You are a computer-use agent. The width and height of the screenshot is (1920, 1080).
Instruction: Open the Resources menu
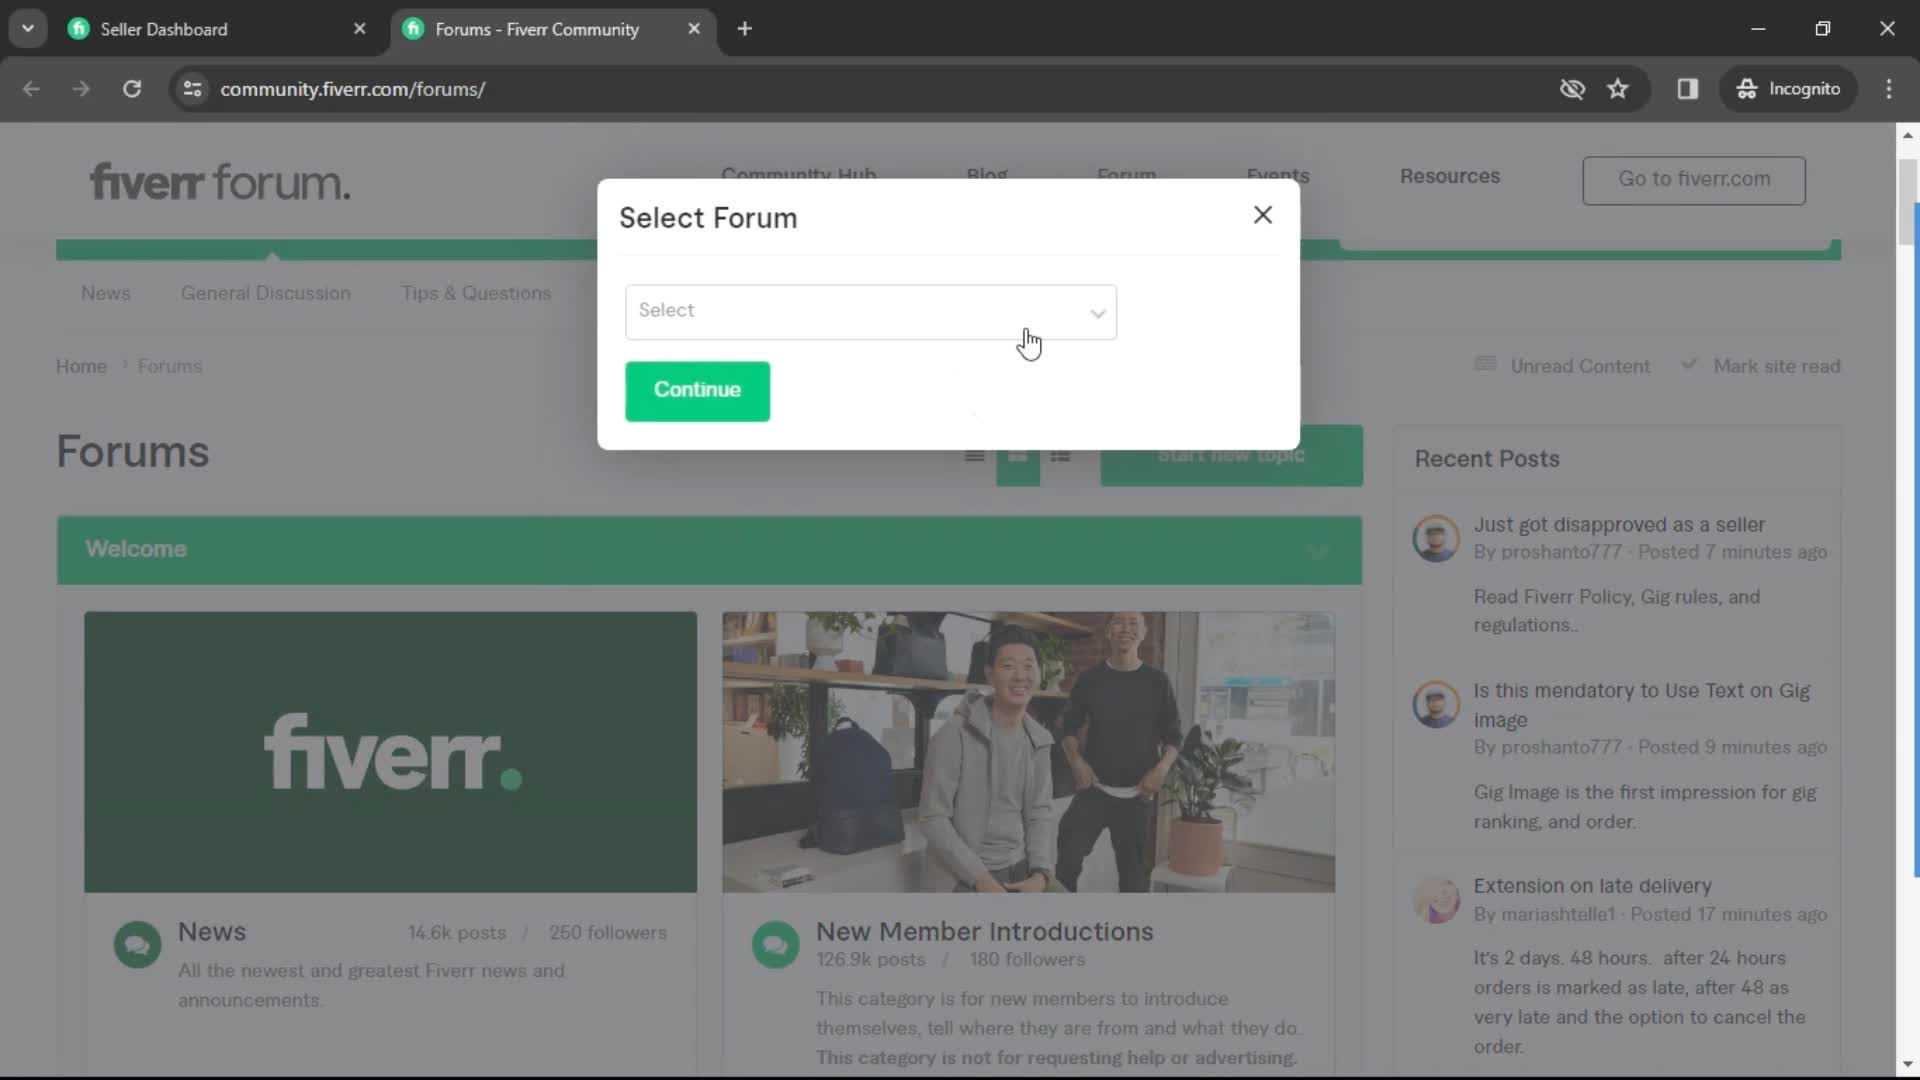(1450, 176)
